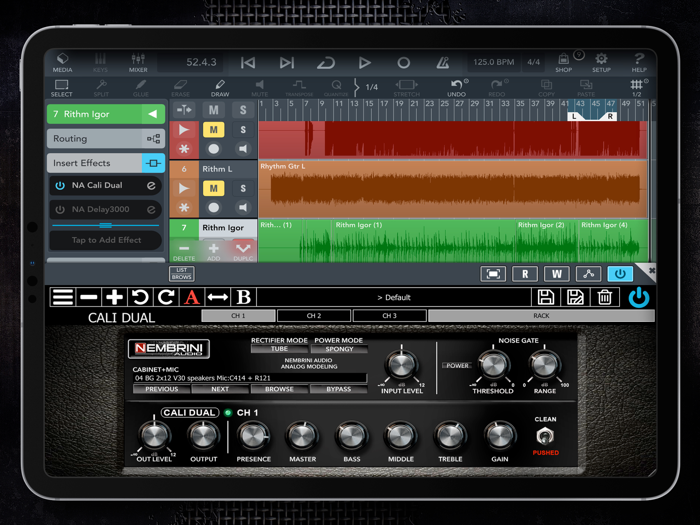The height and width of the screenshot is (525, 700).
Task: Open the RACK tab
Action: click(x=542, y=316)
